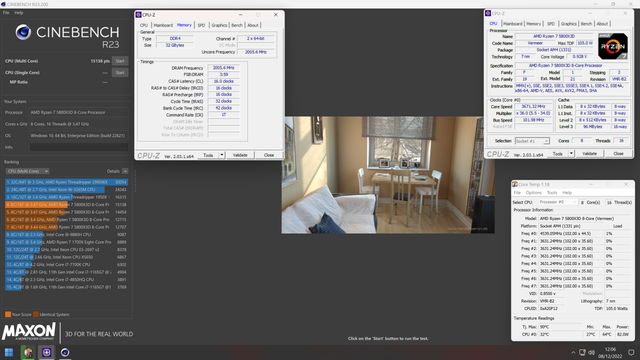Screen dimensions: 640x360
Task: Click the orange Your Score legend swatch
Action: (8, 314)
